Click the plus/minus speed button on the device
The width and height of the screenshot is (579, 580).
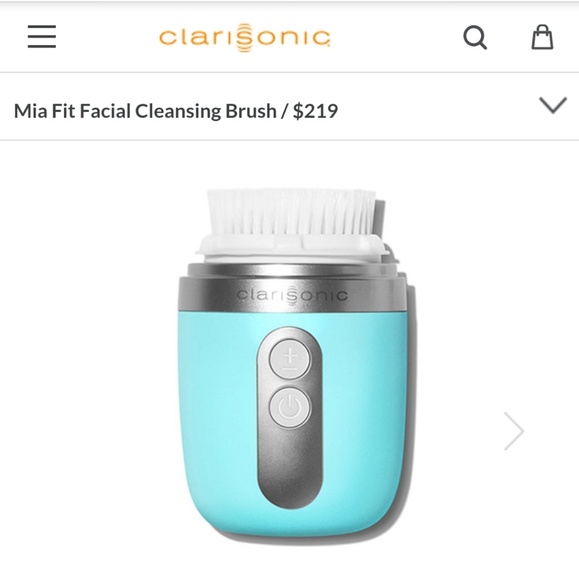[x=290, y=359]
